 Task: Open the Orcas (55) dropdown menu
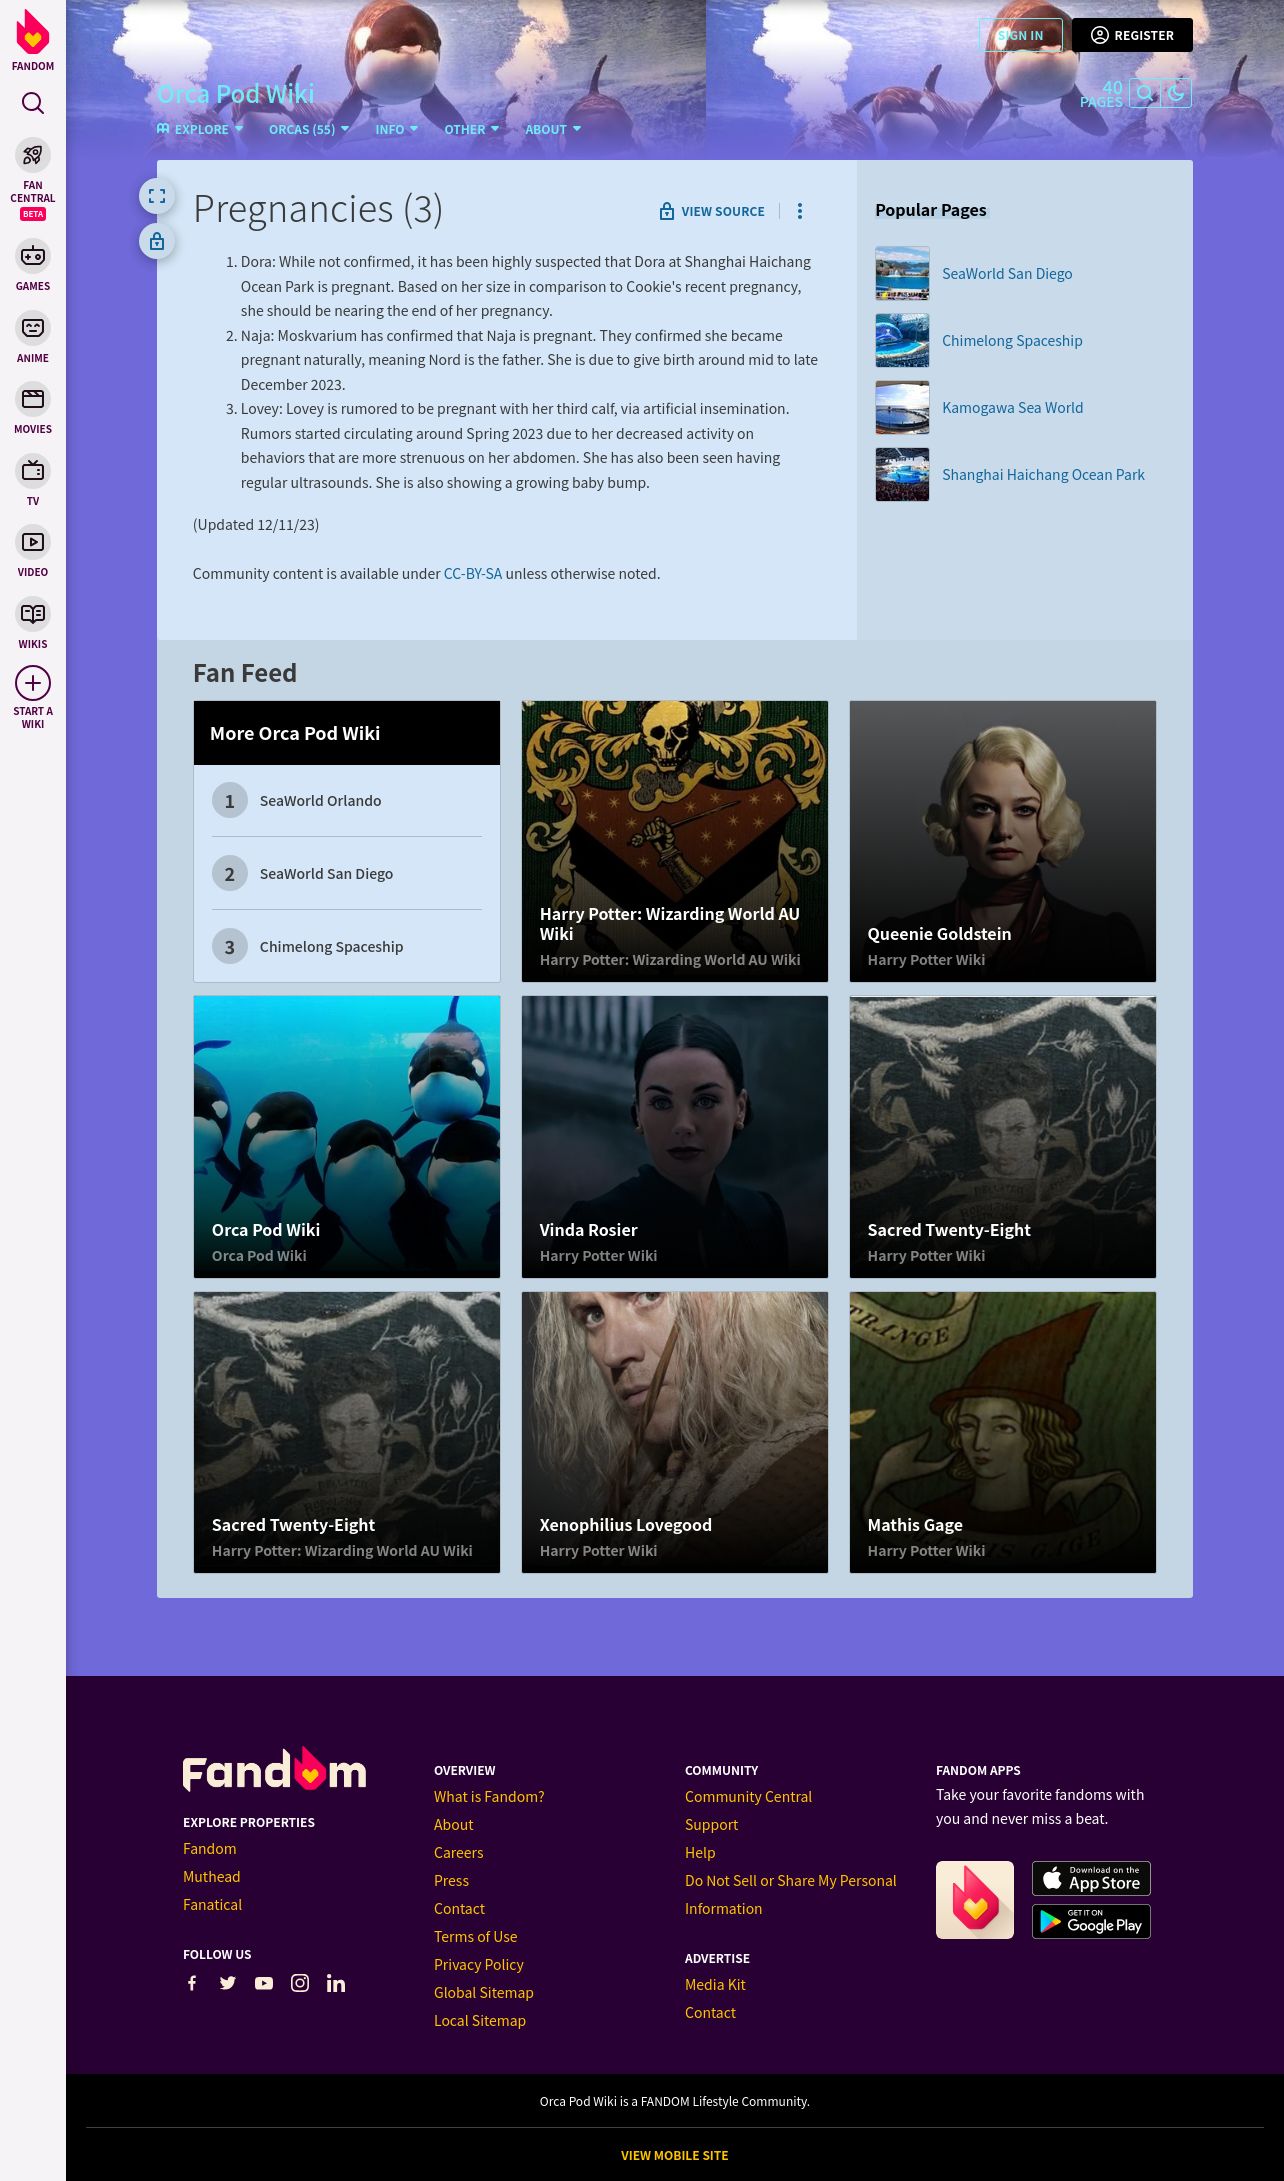click(x=309, y=129)
